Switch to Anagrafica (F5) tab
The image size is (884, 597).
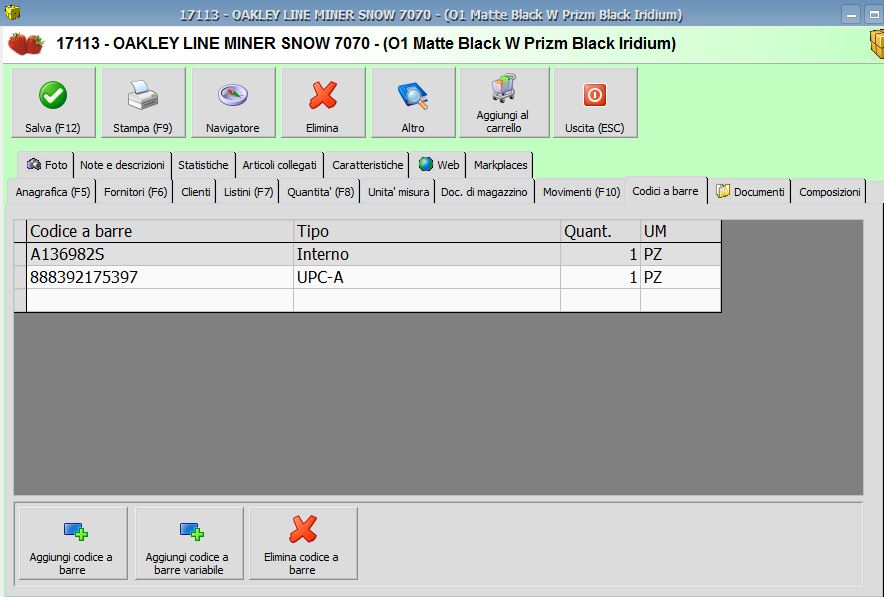click(x=52, y=192)
